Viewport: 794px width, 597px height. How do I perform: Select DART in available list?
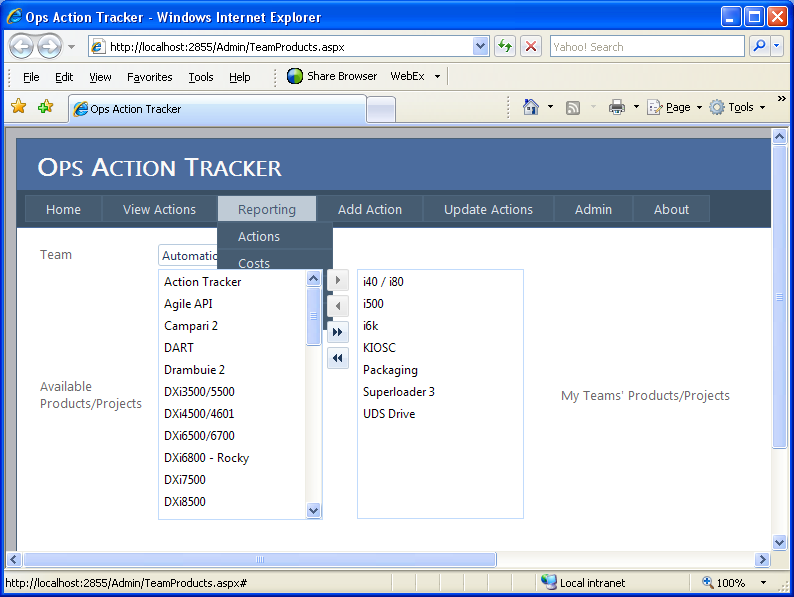pyautogui.click(x=233, y=348)
